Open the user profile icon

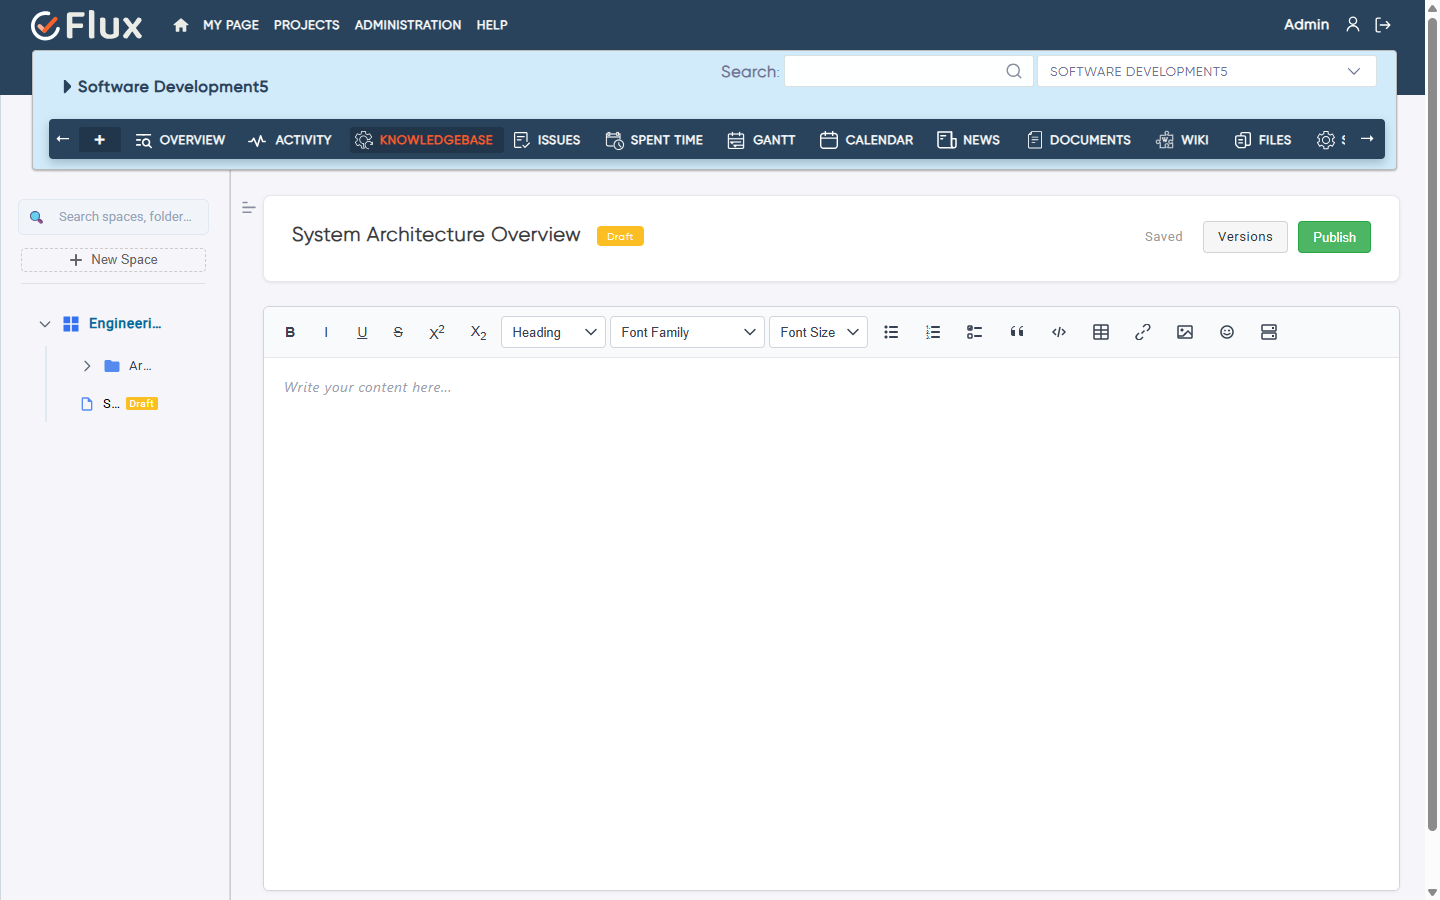click(1353, 24)
